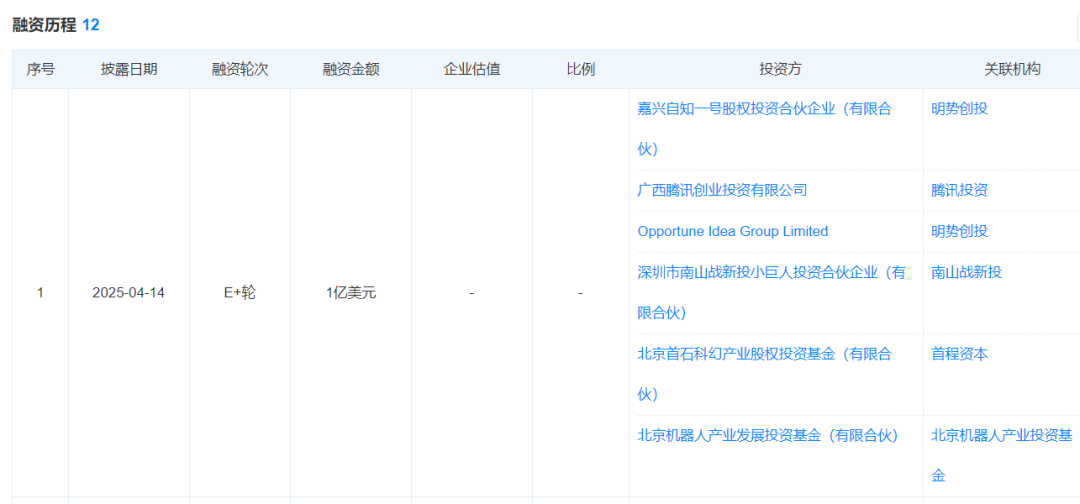Viewport: 1080px width, 504px height.
Task: Click the financing count number 12
Action: [91, 25]
